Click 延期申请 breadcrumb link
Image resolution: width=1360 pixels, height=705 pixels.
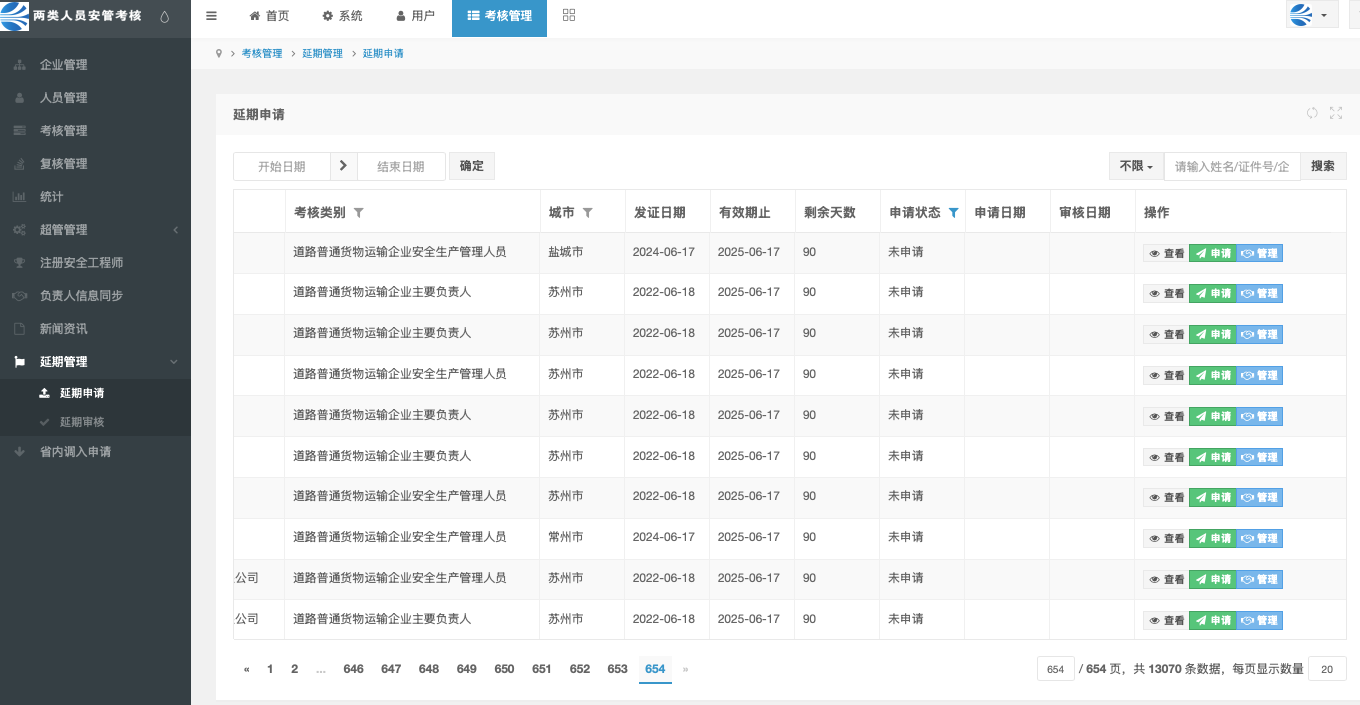pyautogui.click(x=383, y=53)
